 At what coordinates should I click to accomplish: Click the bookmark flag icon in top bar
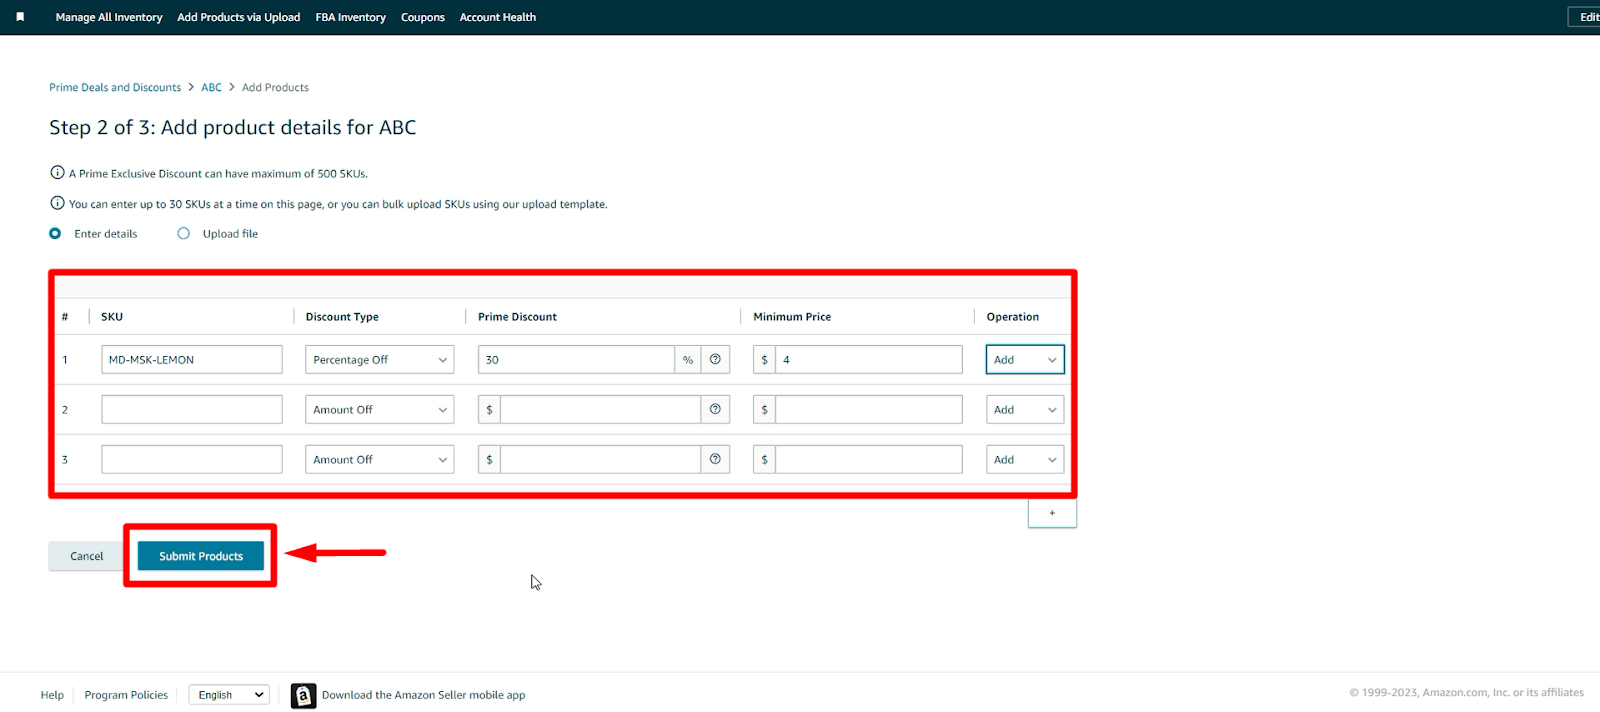20,17
